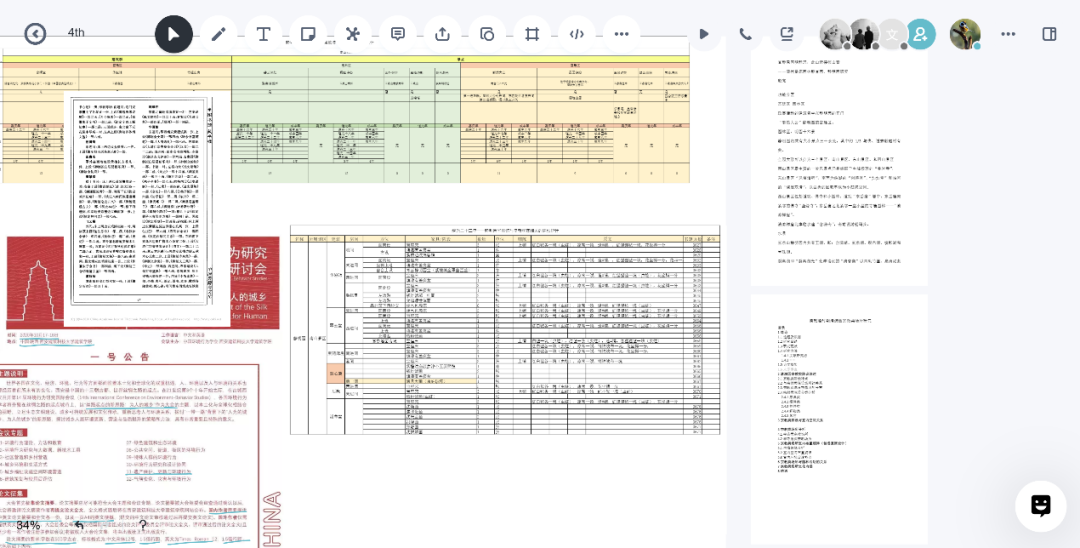Select the Frame tool
1080x548 pixels.
pyautogui.click(x=532, y=34)
